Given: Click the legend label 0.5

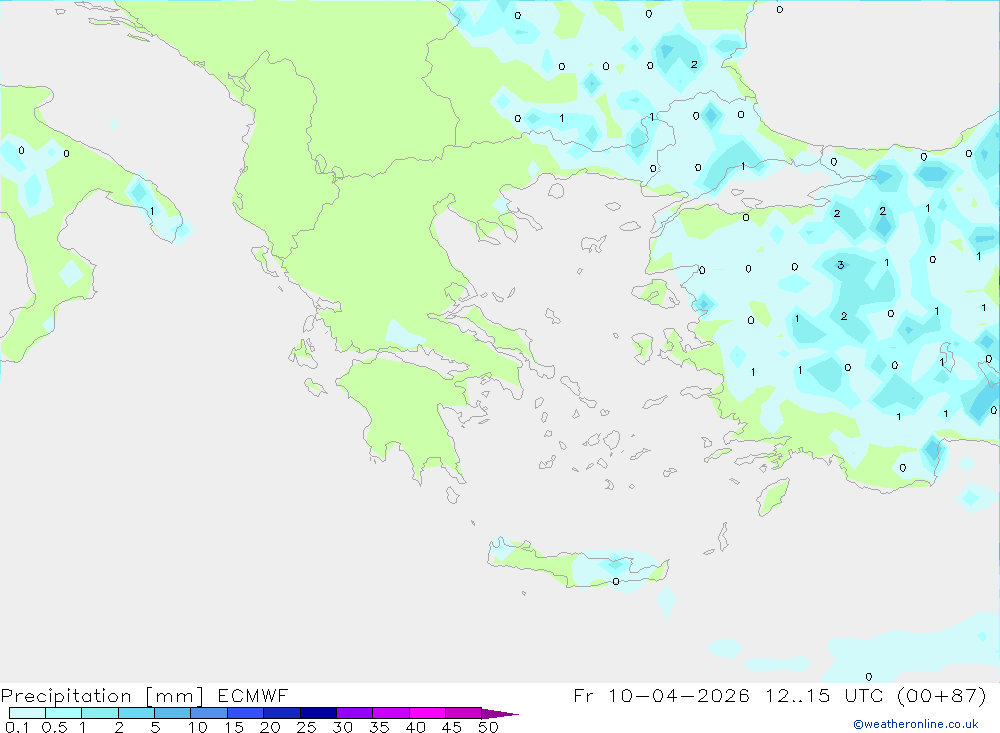Looking at the screenshot, I should click(x=54, y=727).
